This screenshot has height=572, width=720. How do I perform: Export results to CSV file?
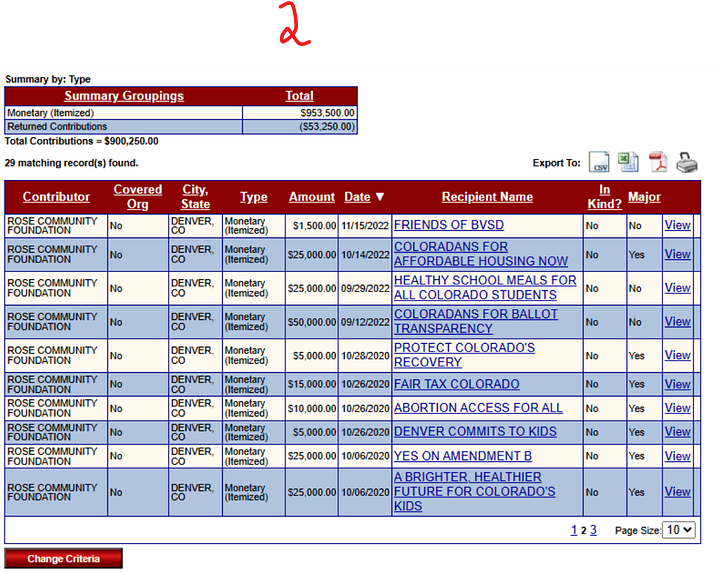click(599, 162)
